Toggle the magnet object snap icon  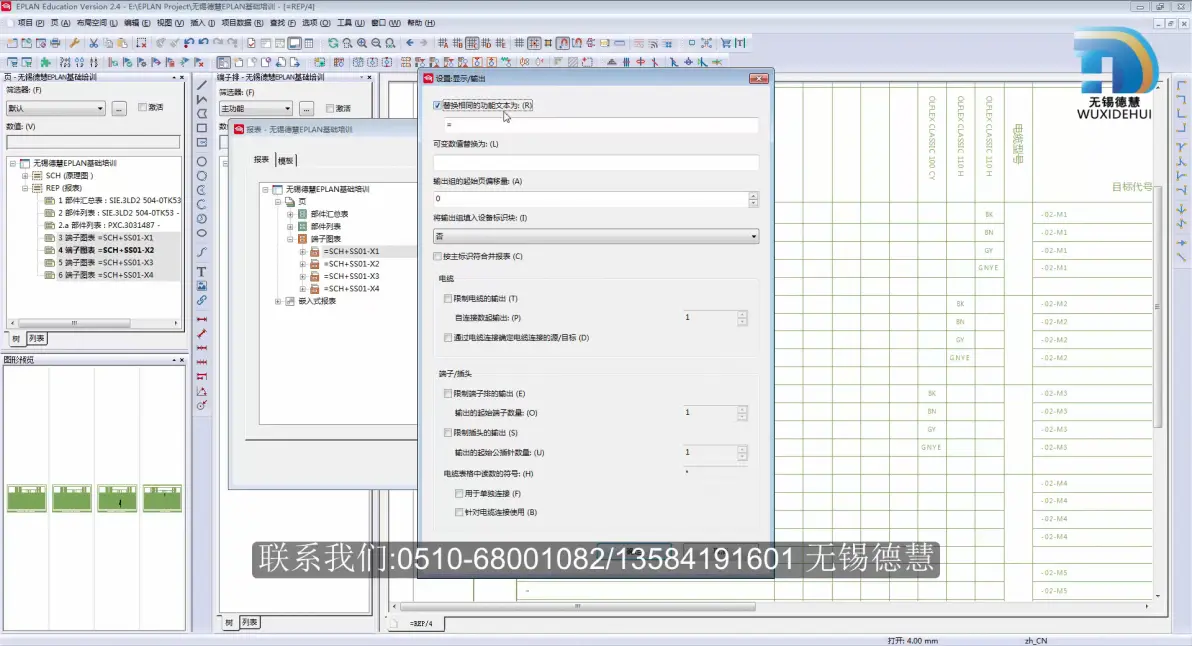tap(563, 43)
